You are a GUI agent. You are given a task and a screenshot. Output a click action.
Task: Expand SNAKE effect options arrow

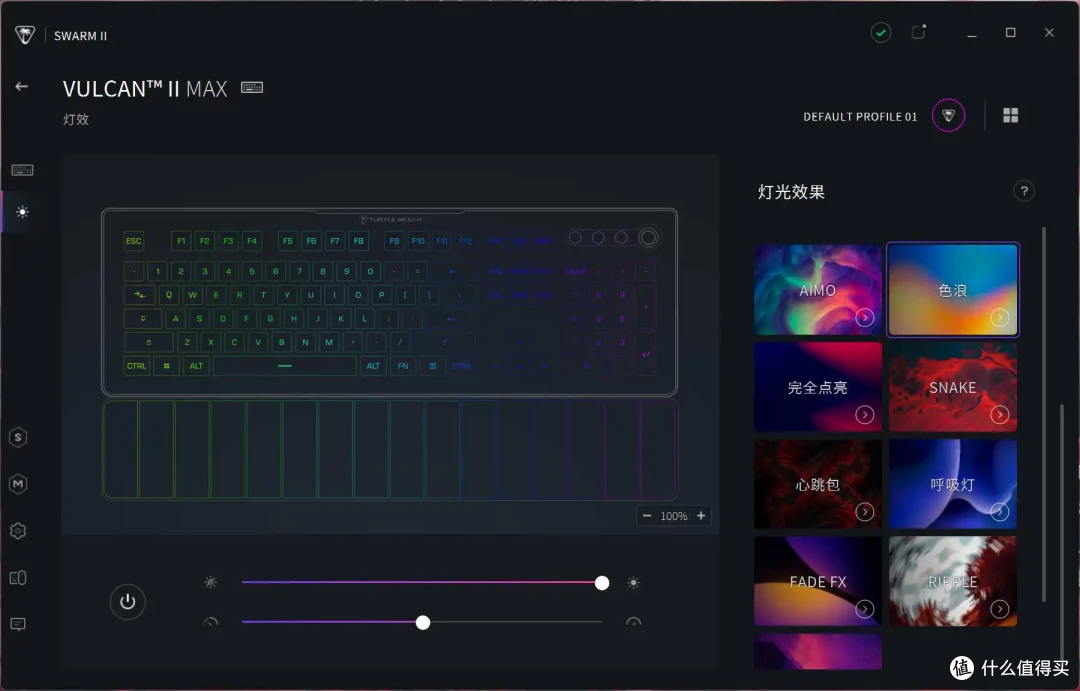point(999,415)
